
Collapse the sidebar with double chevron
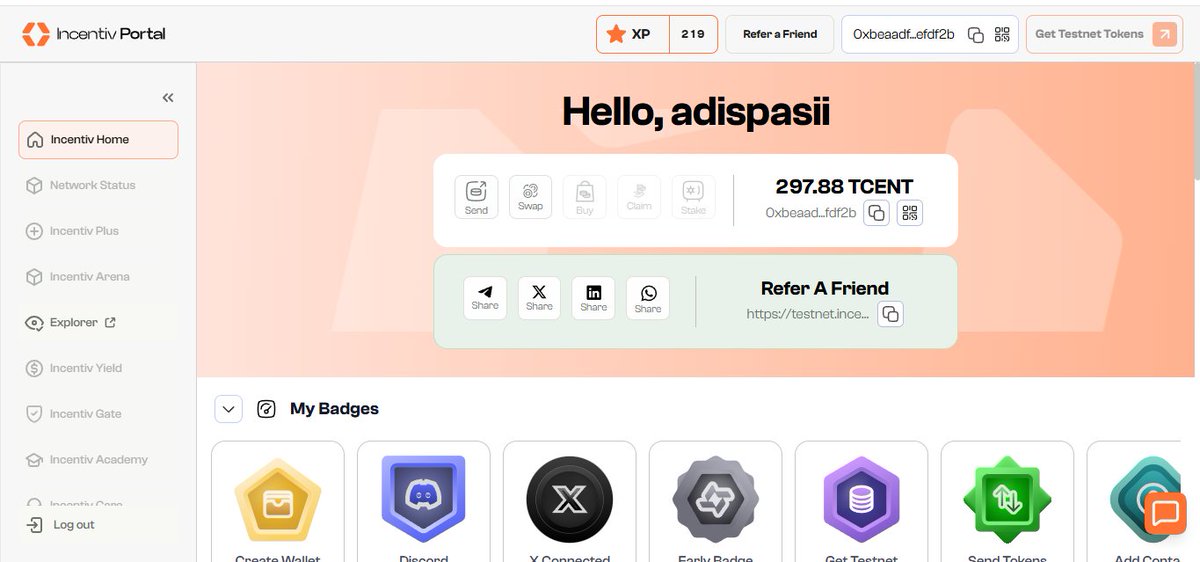point(168,97)
